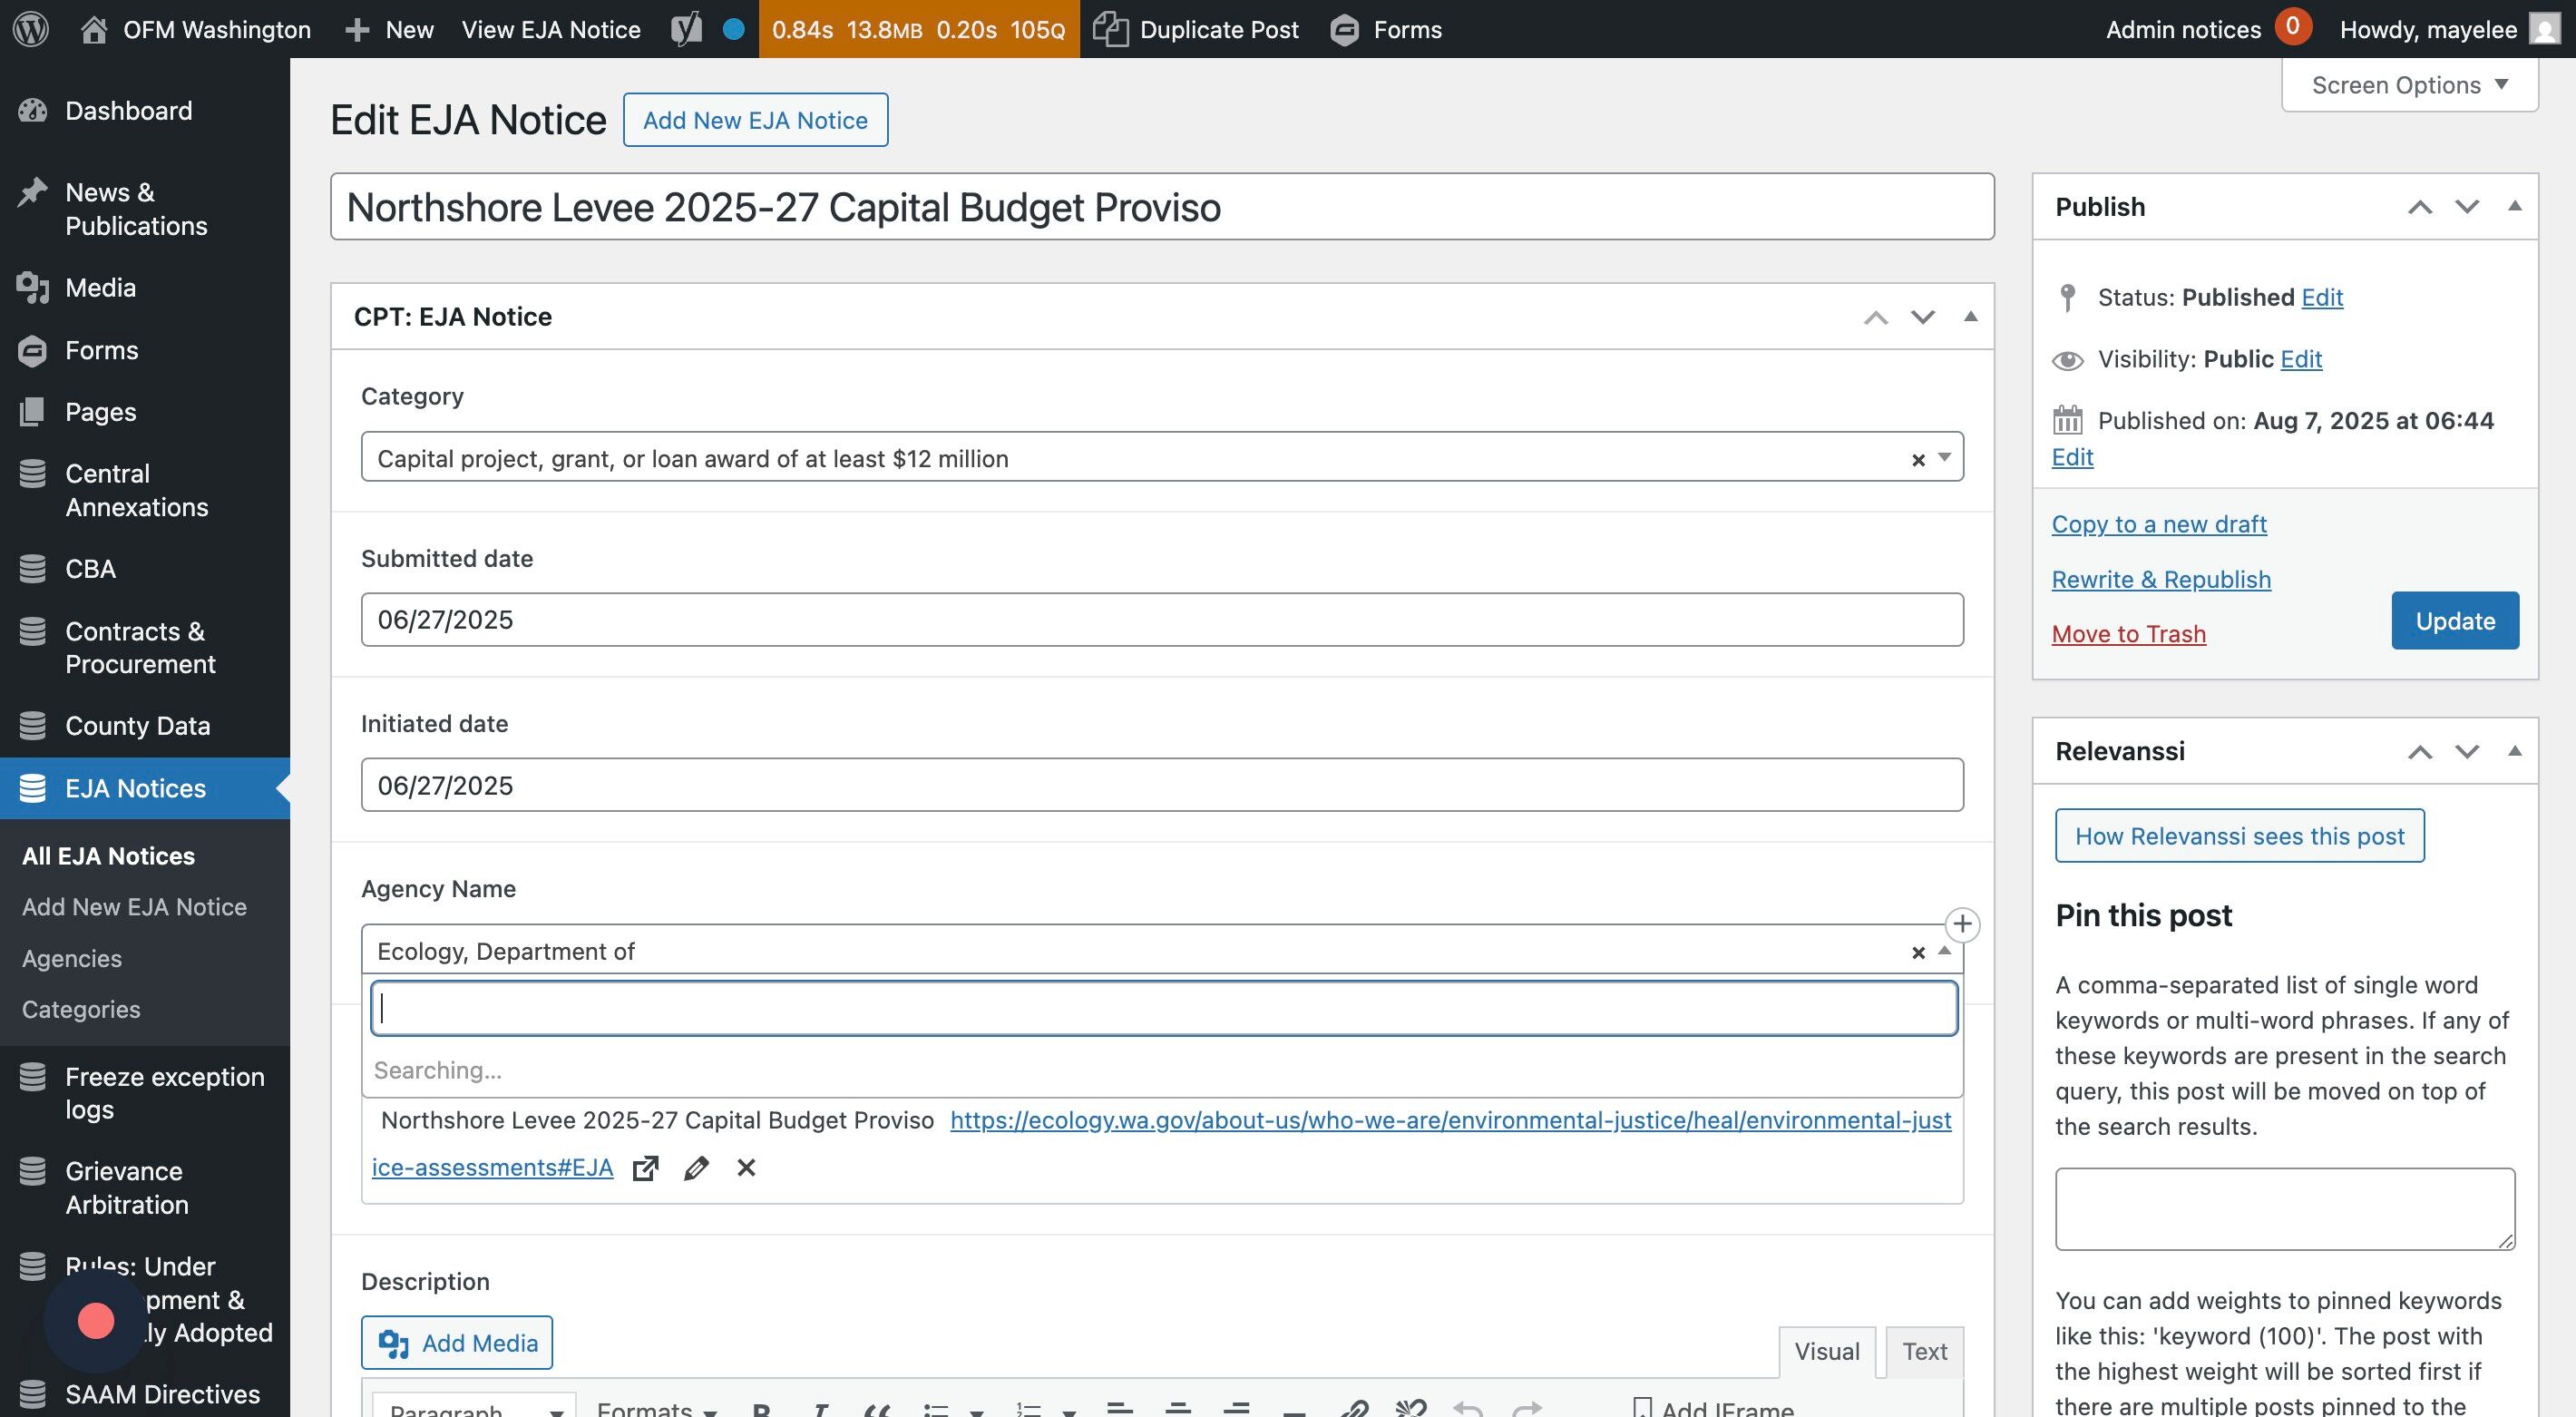Remove the linked notice with the X icon
Image resolution: width=2576 pixels, height=1417 pixels.
pyautogui.click(x=746, y=1168)
